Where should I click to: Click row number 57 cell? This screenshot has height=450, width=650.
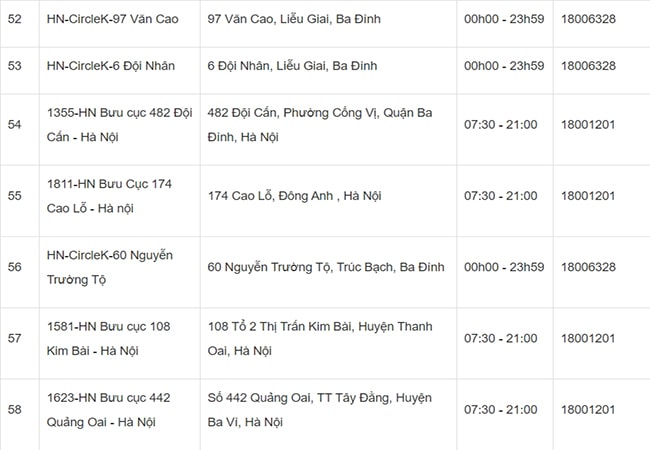pos(14,338)
